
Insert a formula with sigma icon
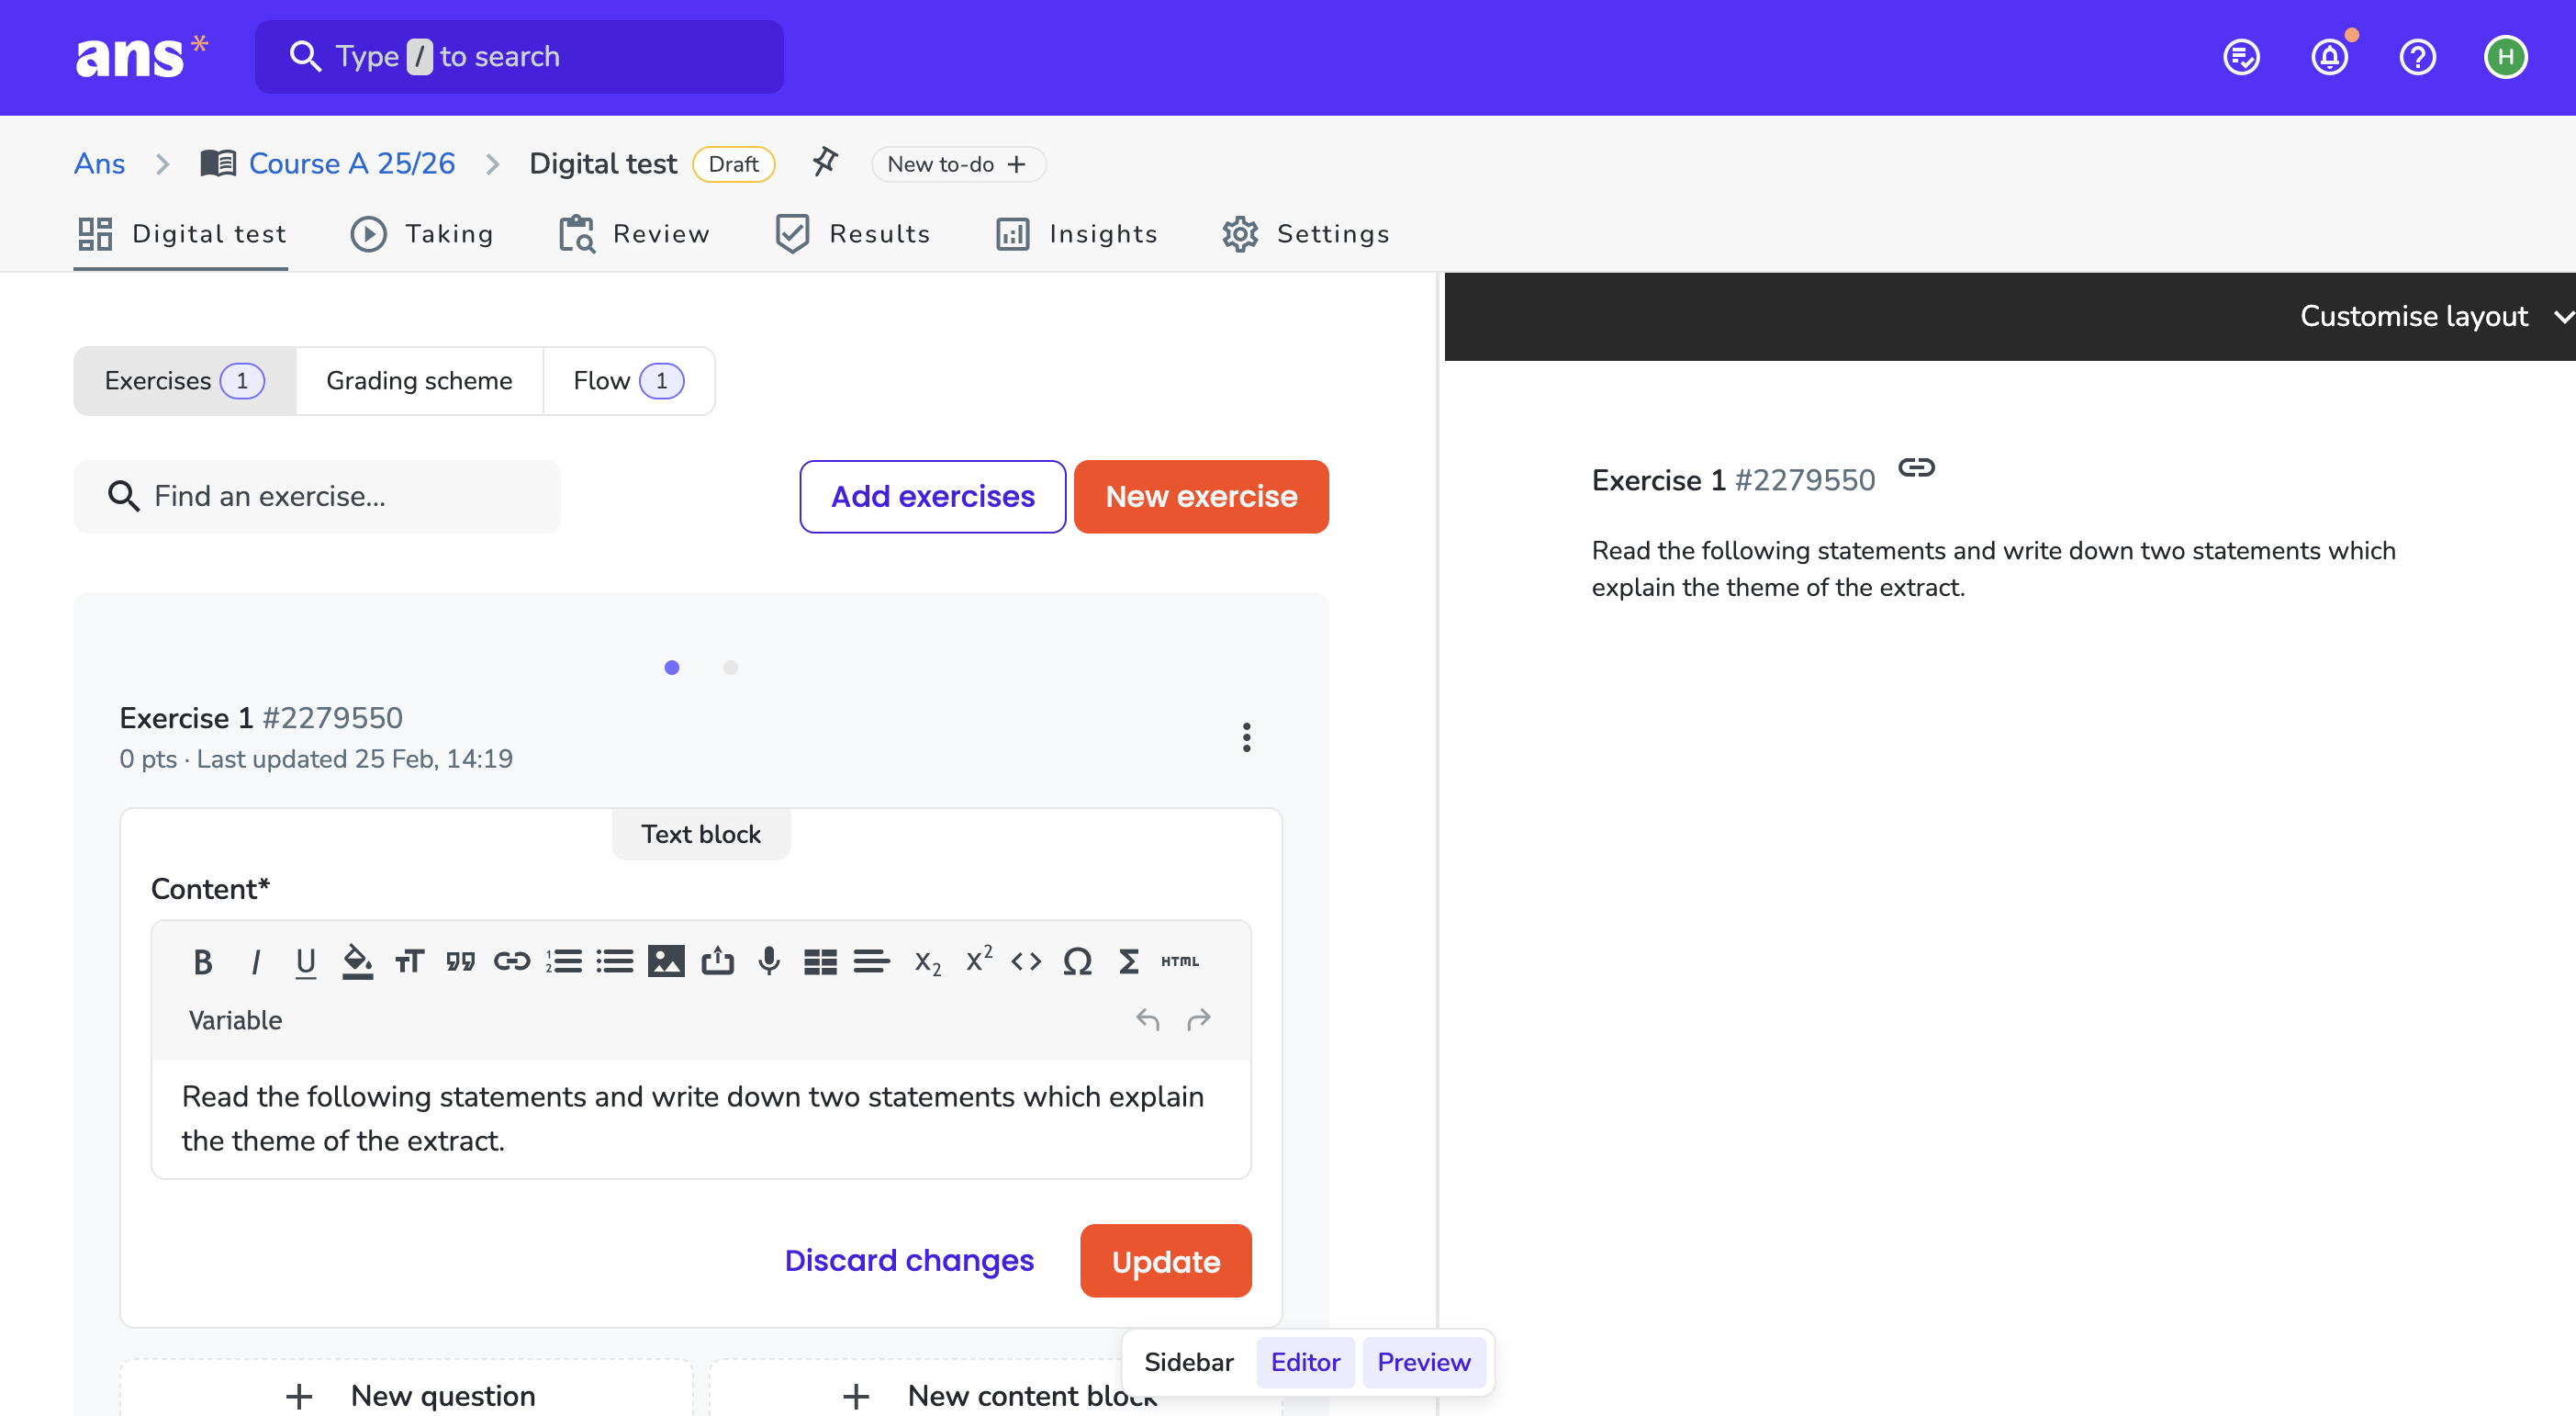(x=1129, y=961)
